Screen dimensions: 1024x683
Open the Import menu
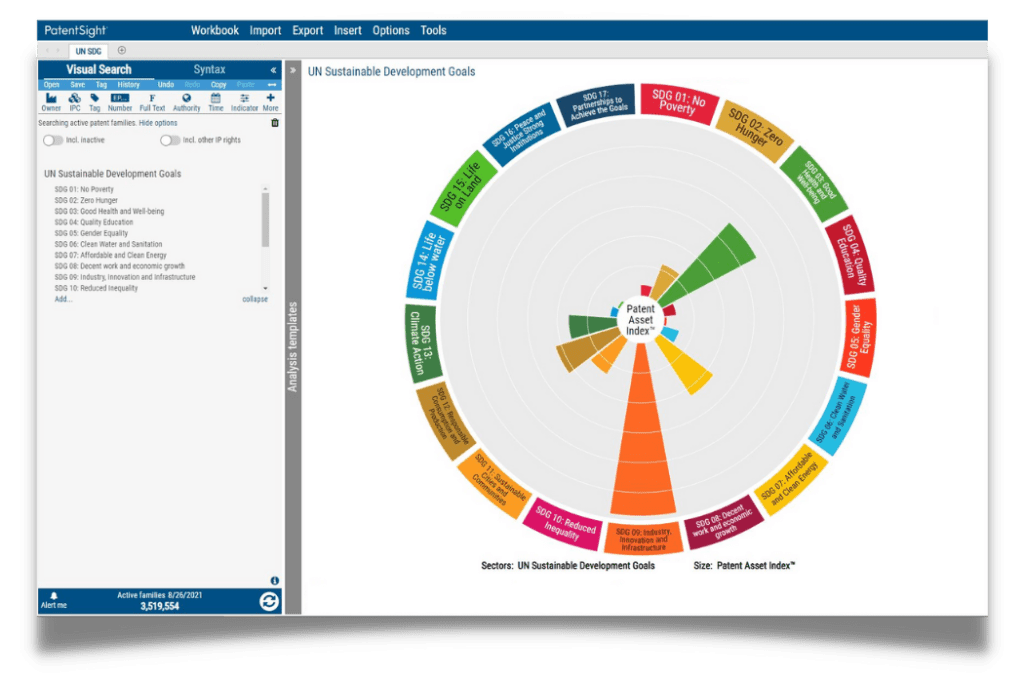[265, 30]
